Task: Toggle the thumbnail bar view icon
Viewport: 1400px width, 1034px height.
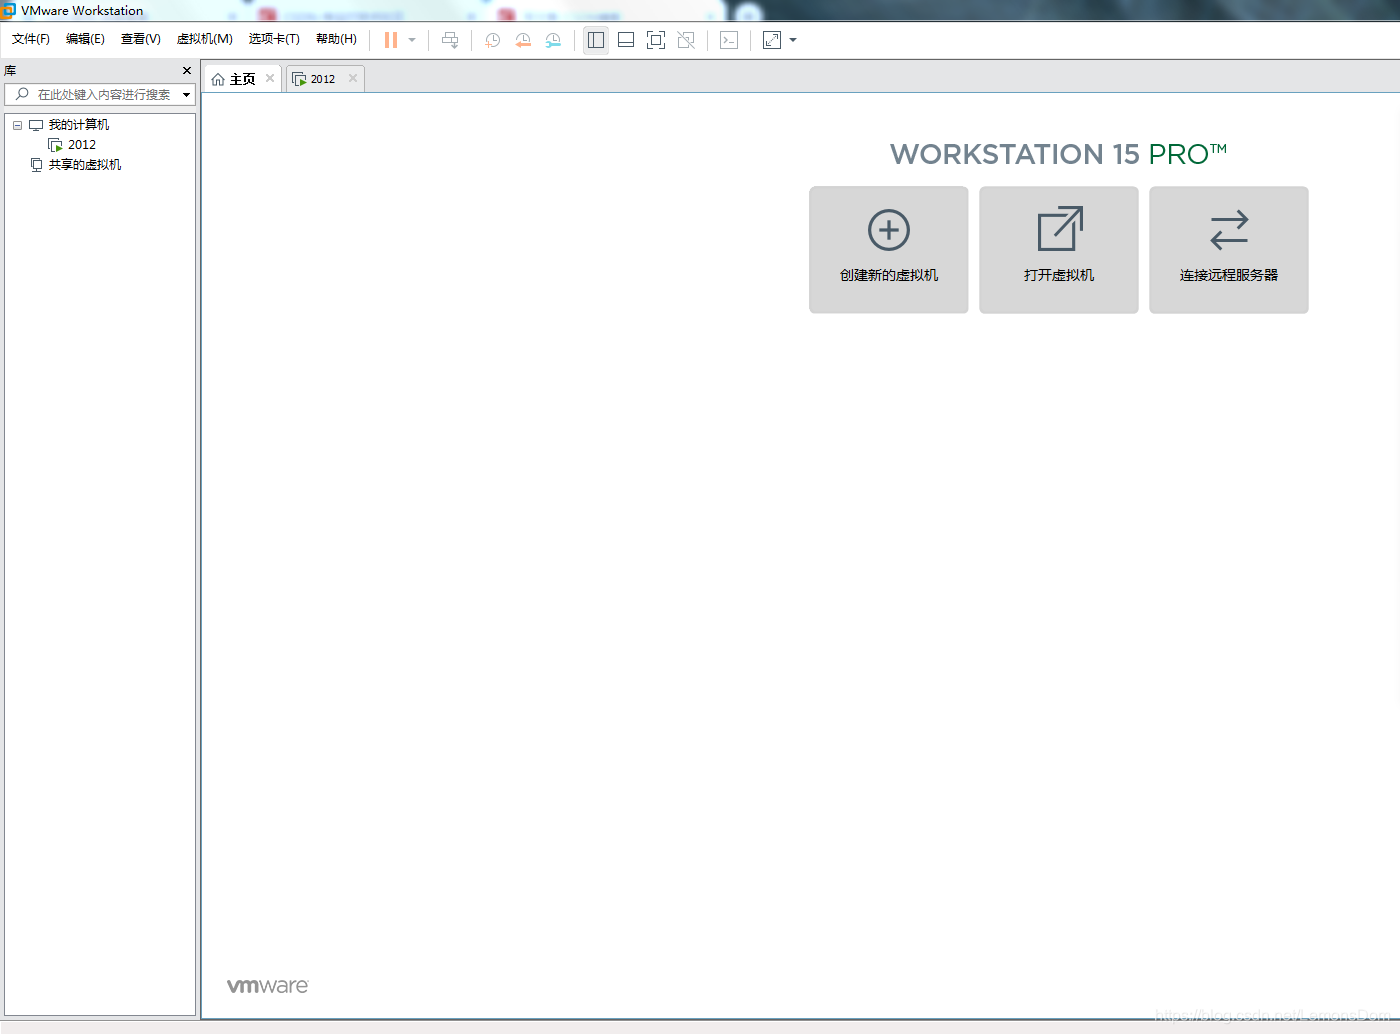Action: point(626,40)
